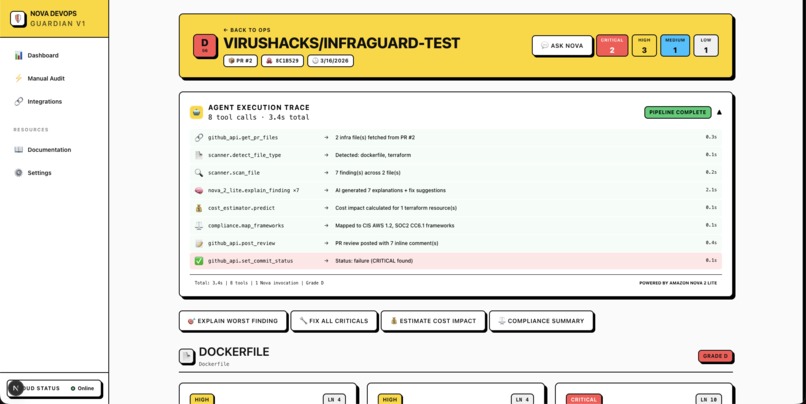Click the Compliance Summary button
The height and width of the screenshot is (404, 806).
click(541, 321)
